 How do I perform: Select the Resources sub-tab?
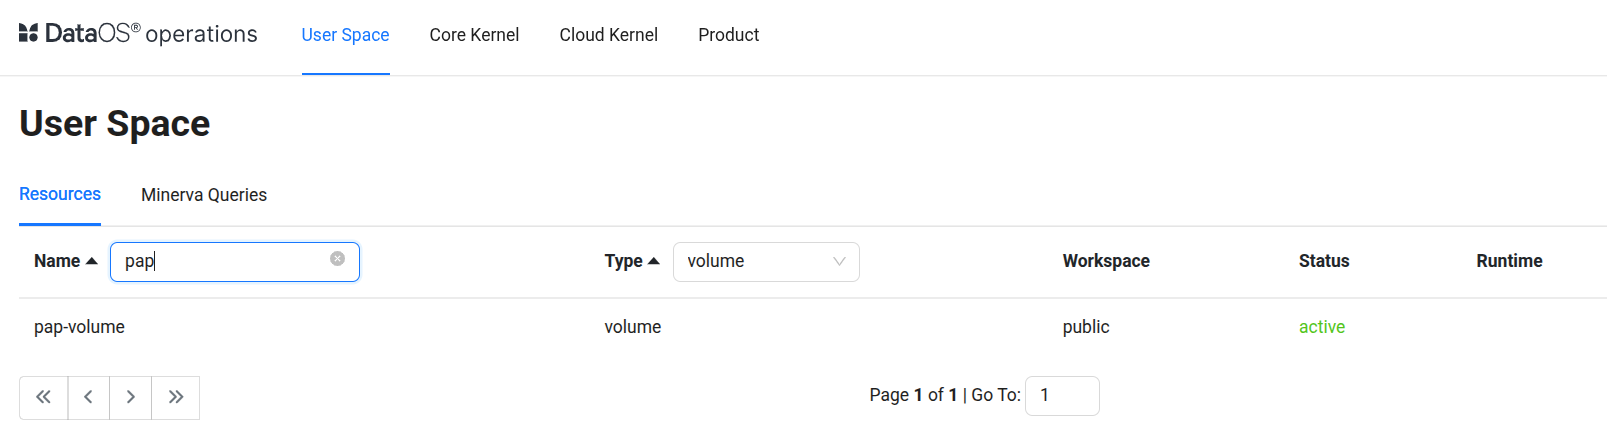coord(60,194)
